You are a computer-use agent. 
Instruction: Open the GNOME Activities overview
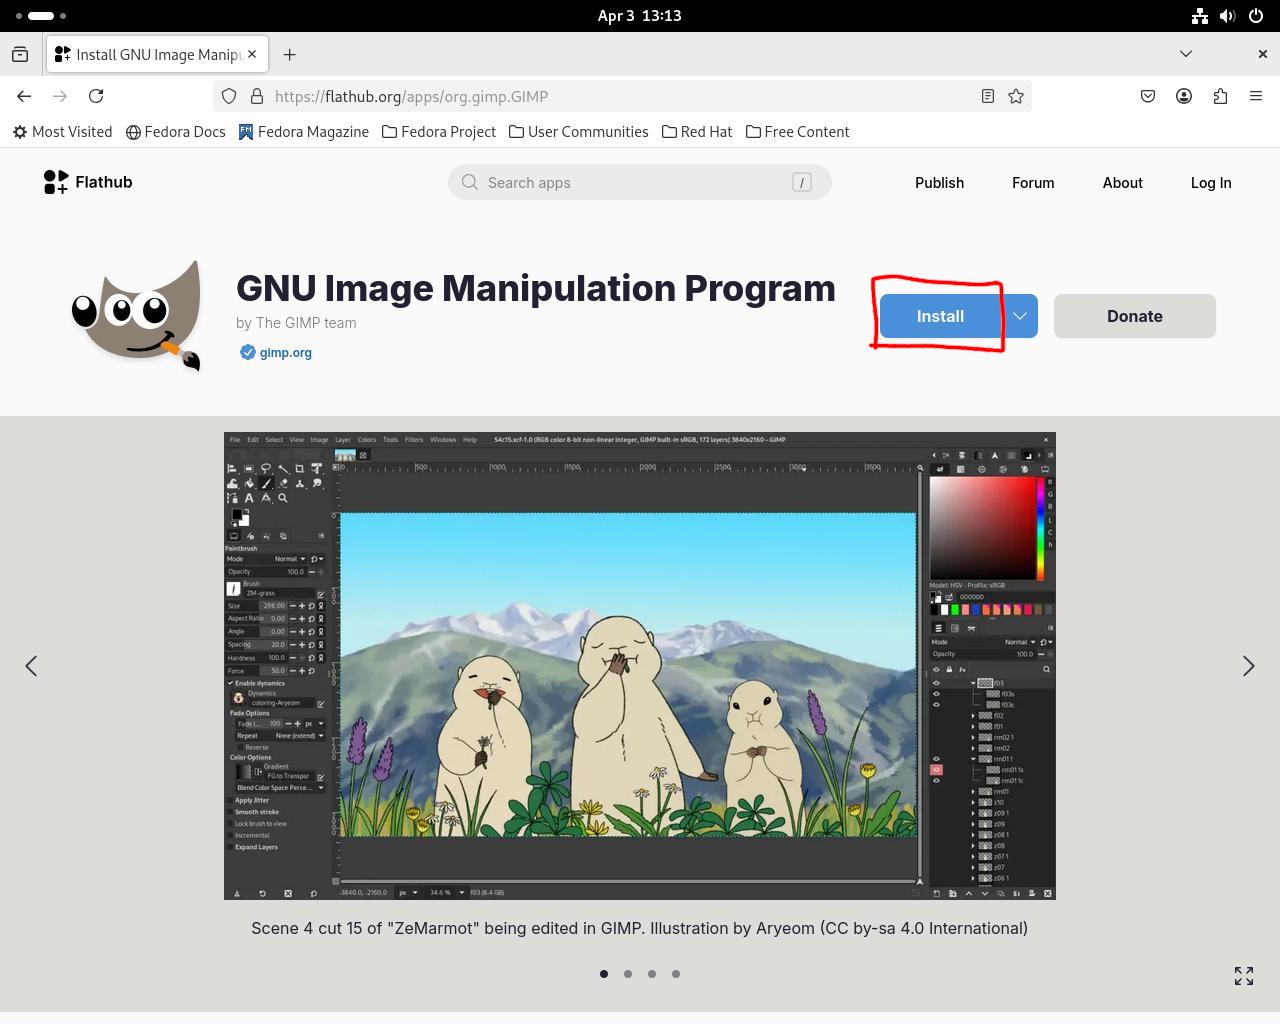click(42, 16)
